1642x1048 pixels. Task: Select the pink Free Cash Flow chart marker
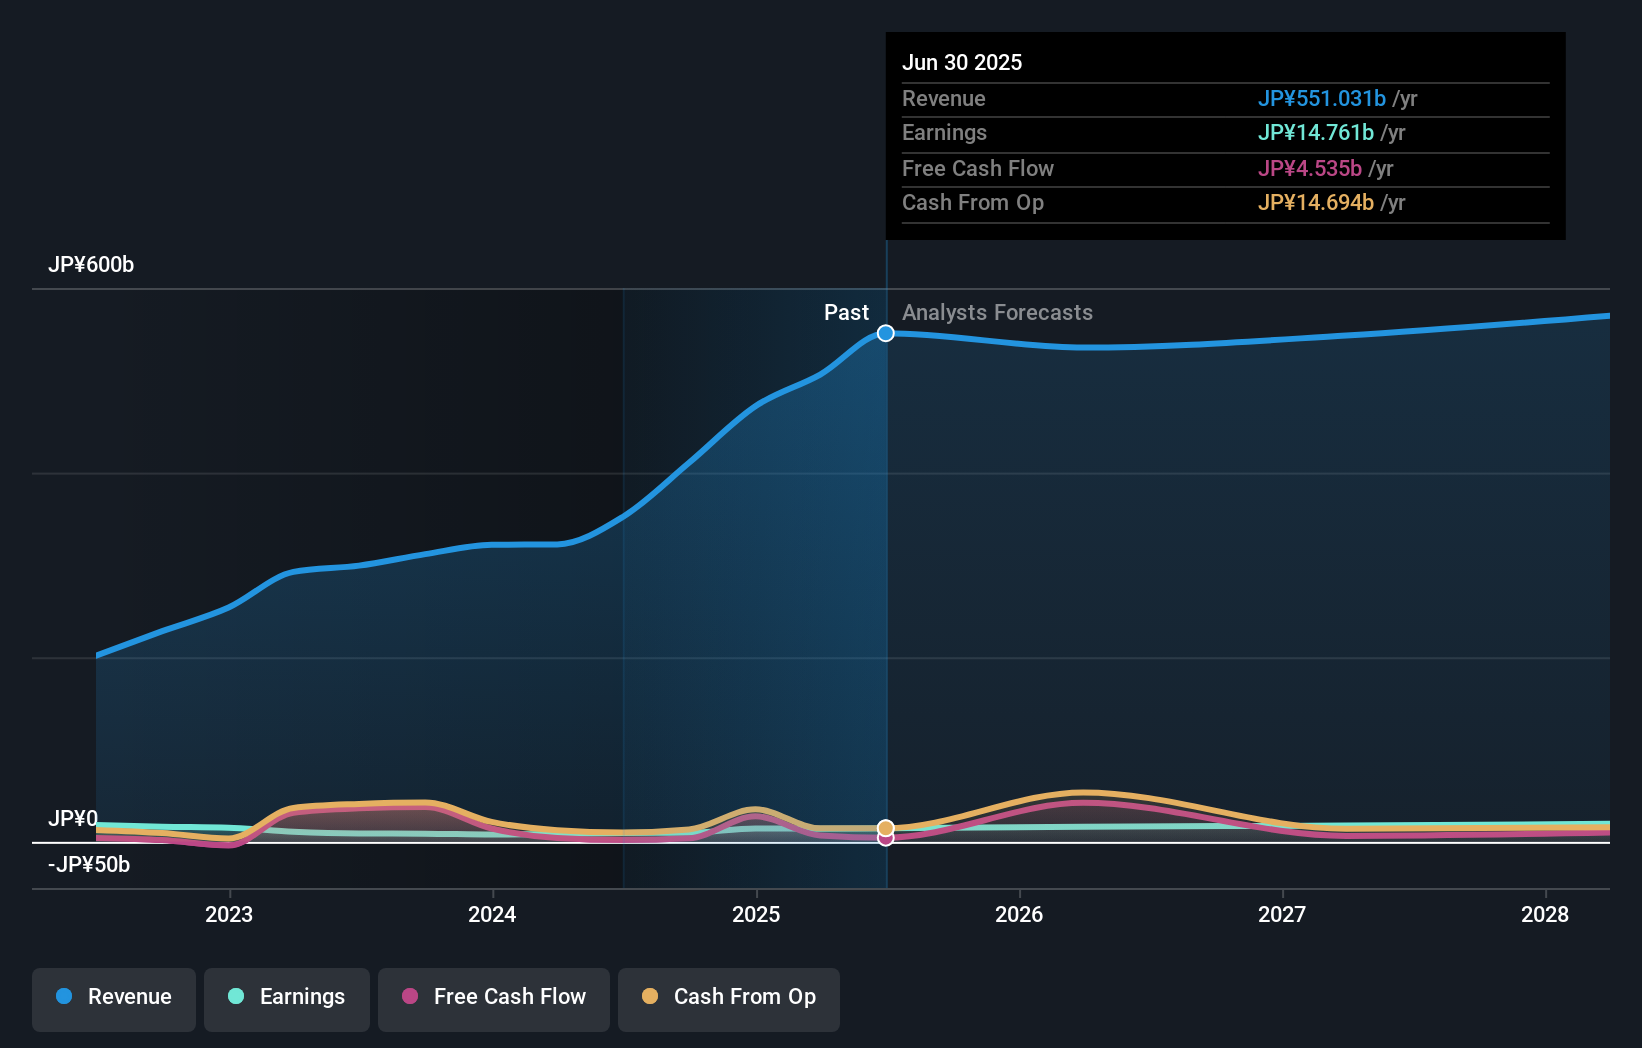tap(886, 838)
